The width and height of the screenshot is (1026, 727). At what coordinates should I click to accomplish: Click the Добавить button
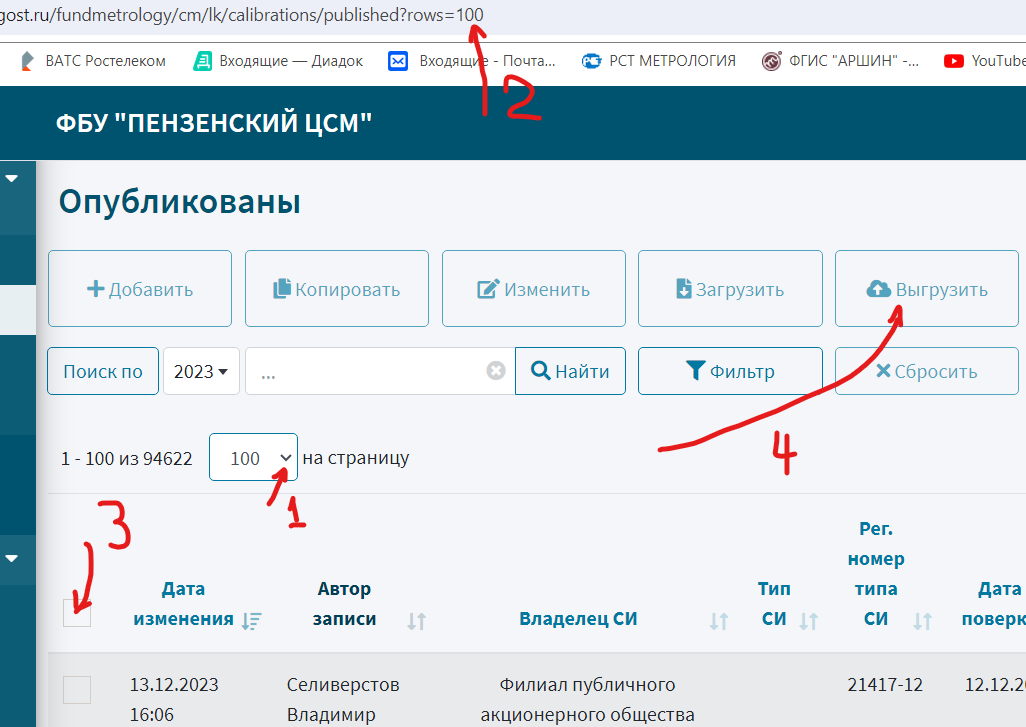pos(140,289)
